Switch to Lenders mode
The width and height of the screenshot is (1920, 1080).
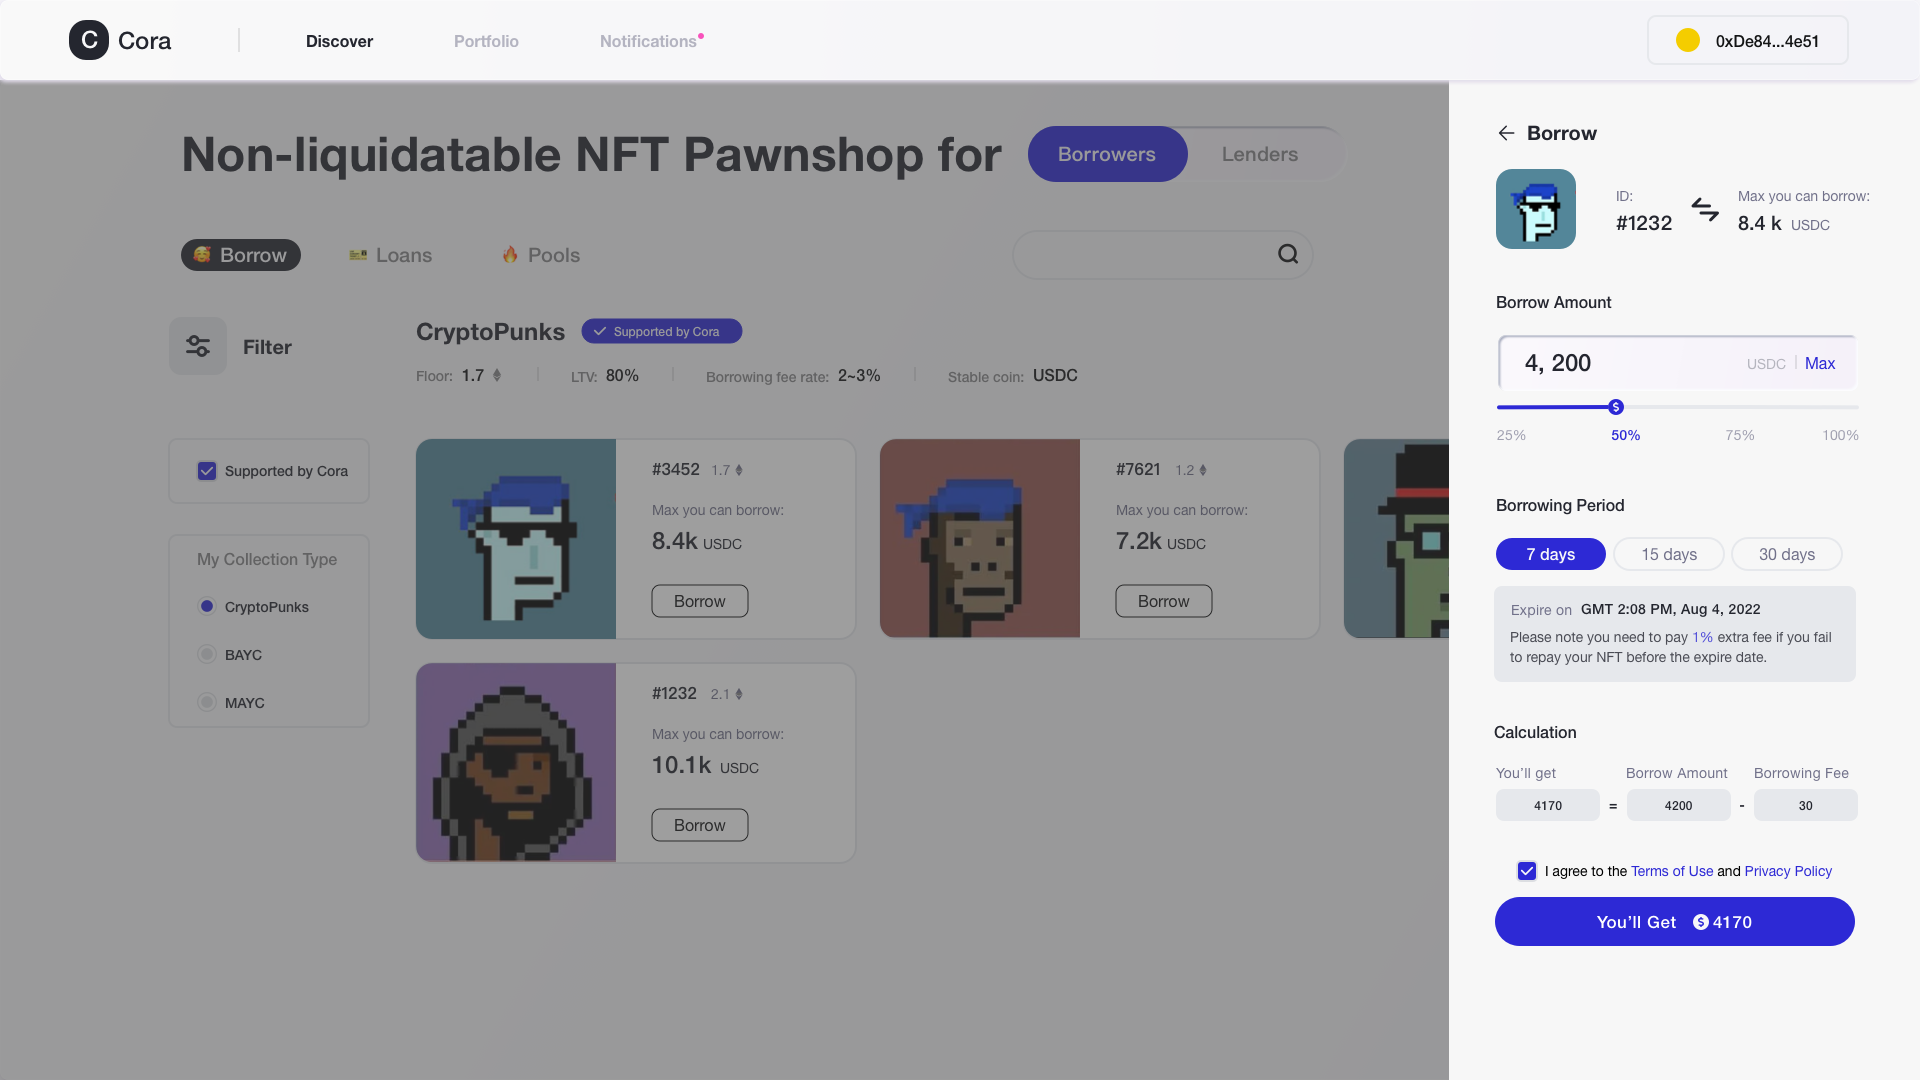1260,154
